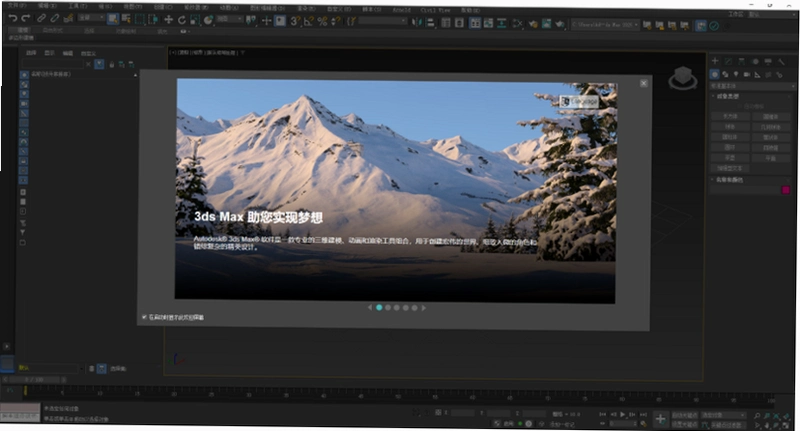Select the last welcome slide dot

tap(415, 308)
